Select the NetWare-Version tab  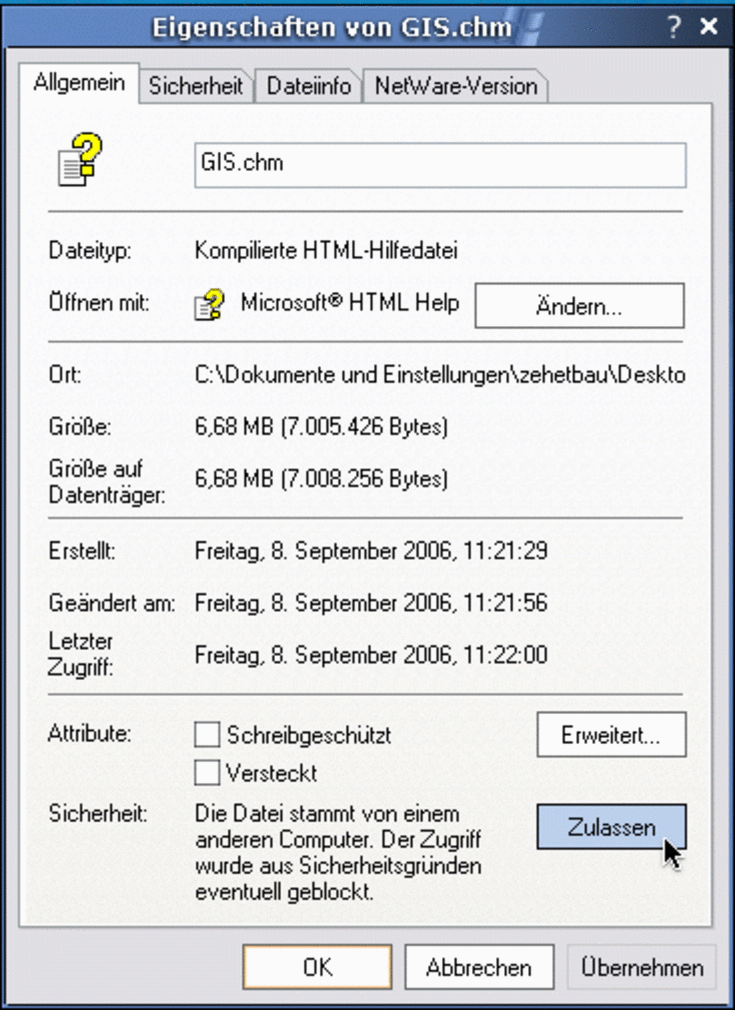coord(455,86)
